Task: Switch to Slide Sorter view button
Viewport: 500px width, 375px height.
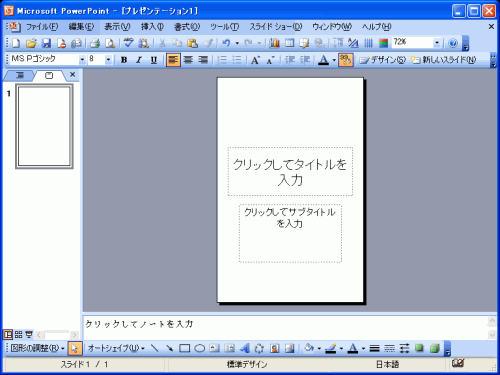Action: (19, 334)
